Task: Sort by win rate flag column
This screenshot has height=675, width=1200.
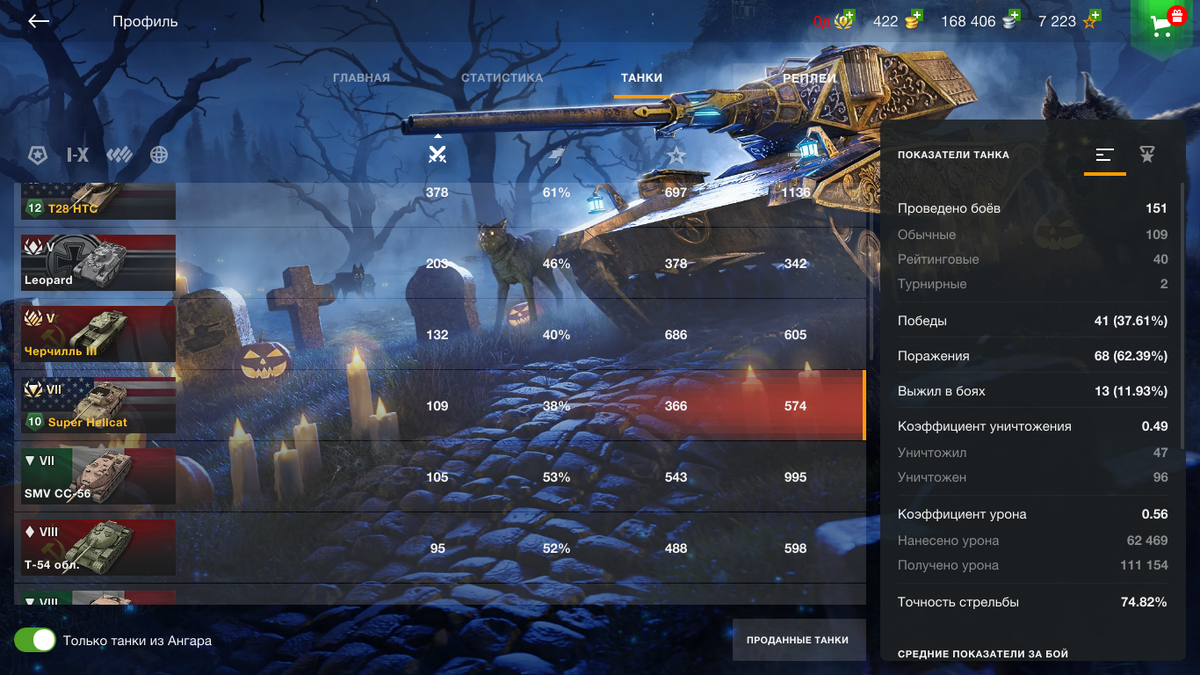Action: 556,154
